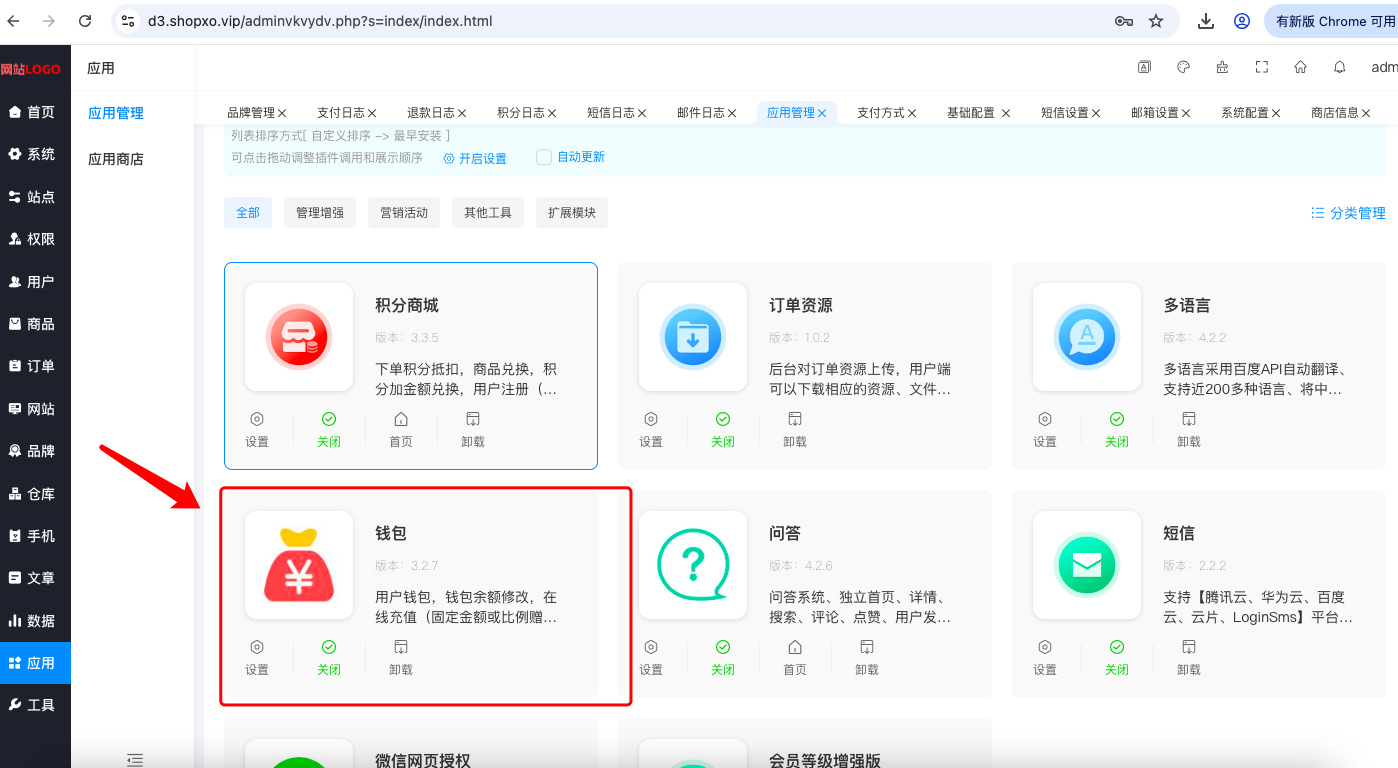Close the 品牌管理 tab
The height and width of the screenshot is (768, 1398).
click(282, 113)
